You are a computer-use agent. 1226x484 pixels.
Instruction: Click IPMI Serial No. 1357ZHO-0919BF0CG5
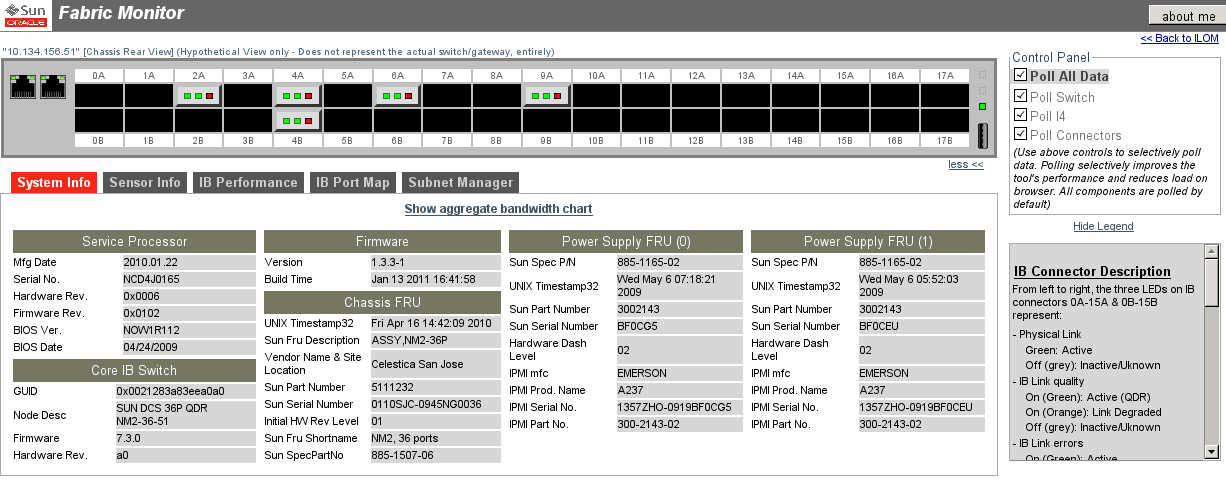[678, 407]
